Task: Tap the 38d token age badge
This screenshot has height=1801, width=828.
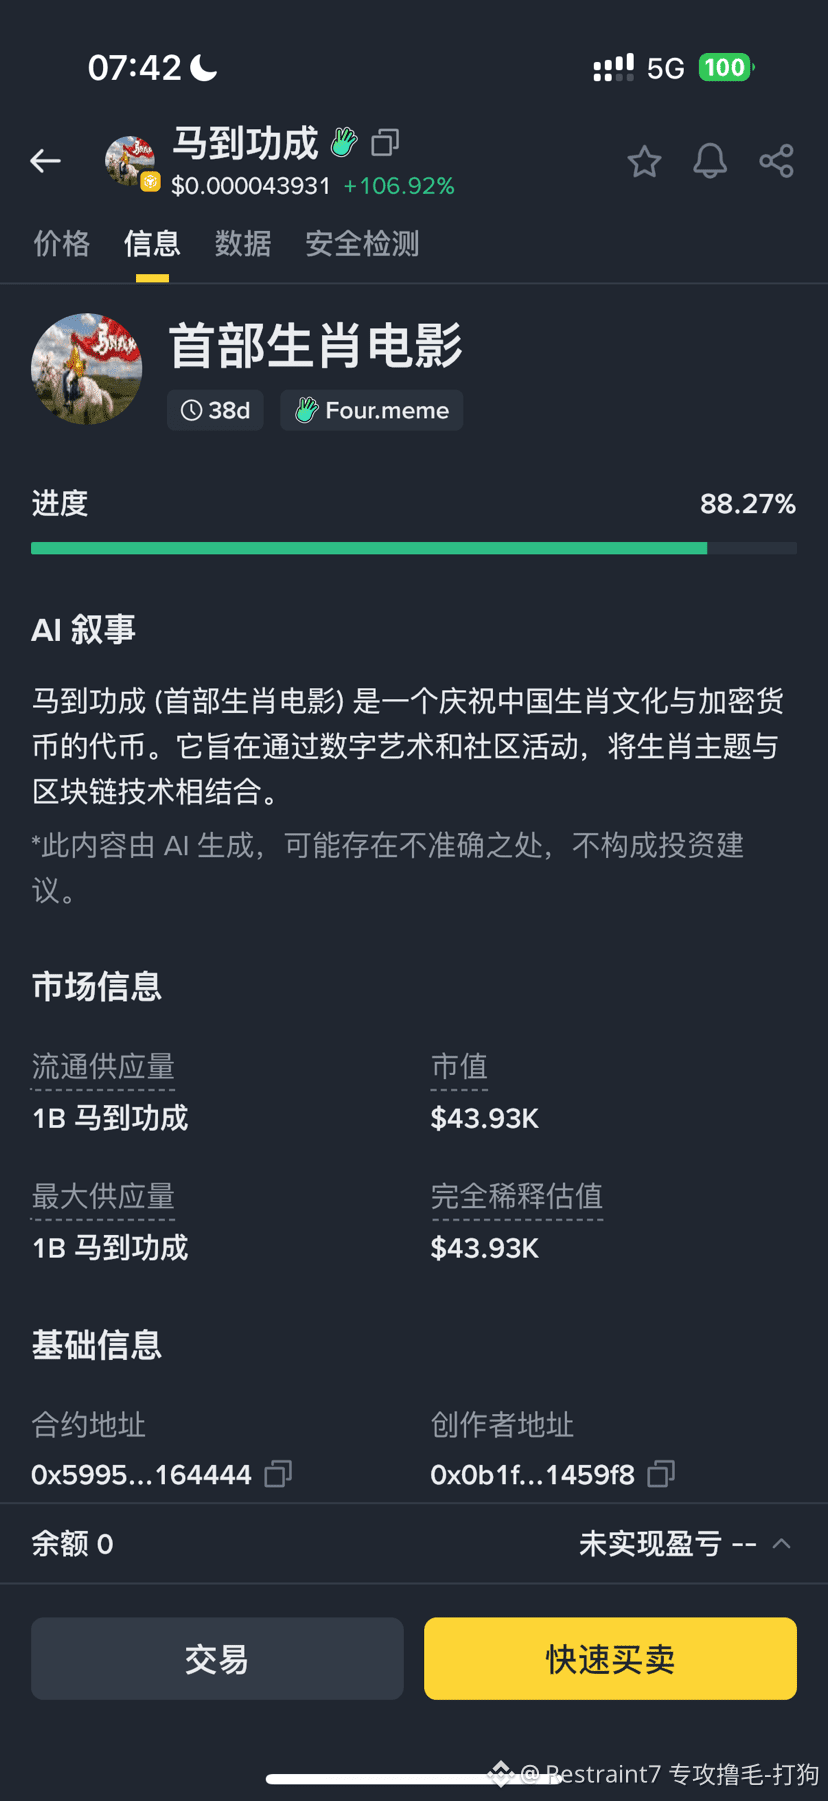Action: click(x=215, y=410)
